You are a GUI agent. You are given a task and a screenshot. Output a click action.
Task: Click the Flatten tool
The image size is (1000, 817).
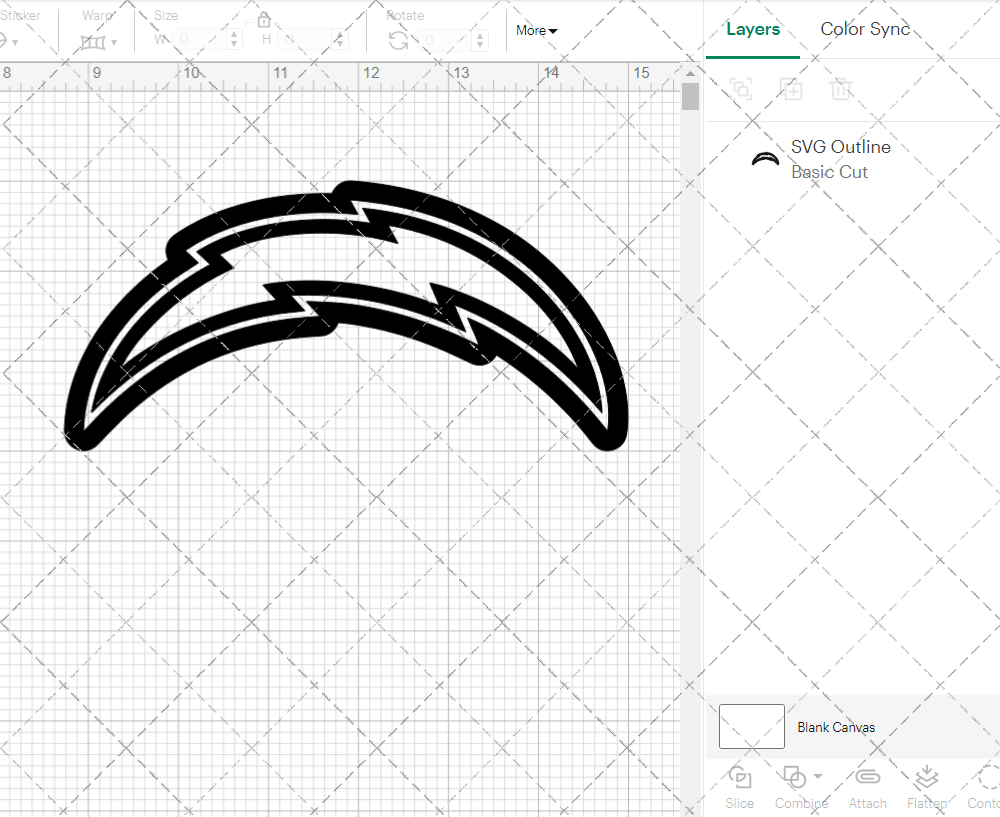927,788
